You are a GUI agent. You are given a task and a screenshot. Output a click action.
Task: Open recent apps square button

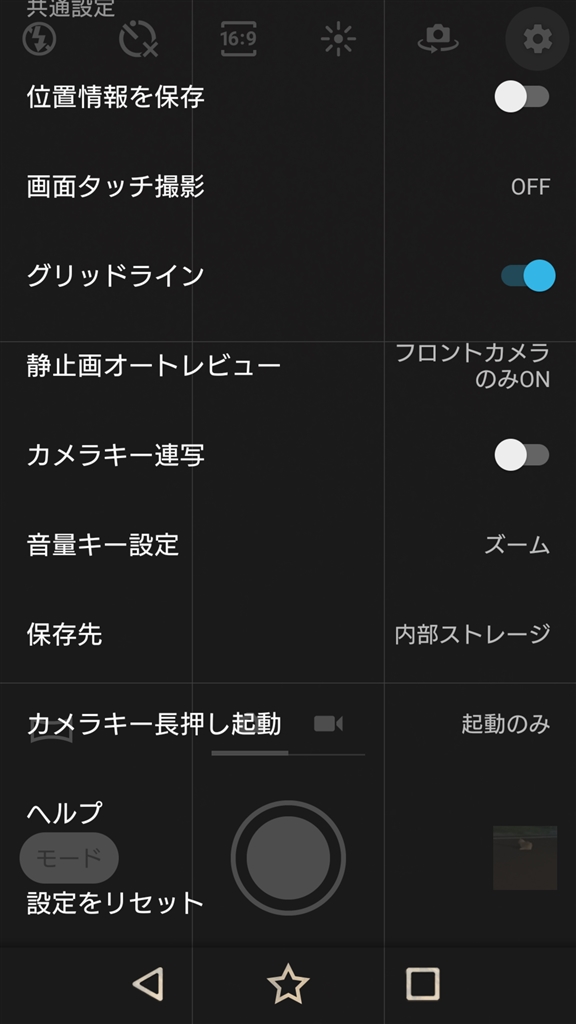pyautogui.click(x=423, y=984)
